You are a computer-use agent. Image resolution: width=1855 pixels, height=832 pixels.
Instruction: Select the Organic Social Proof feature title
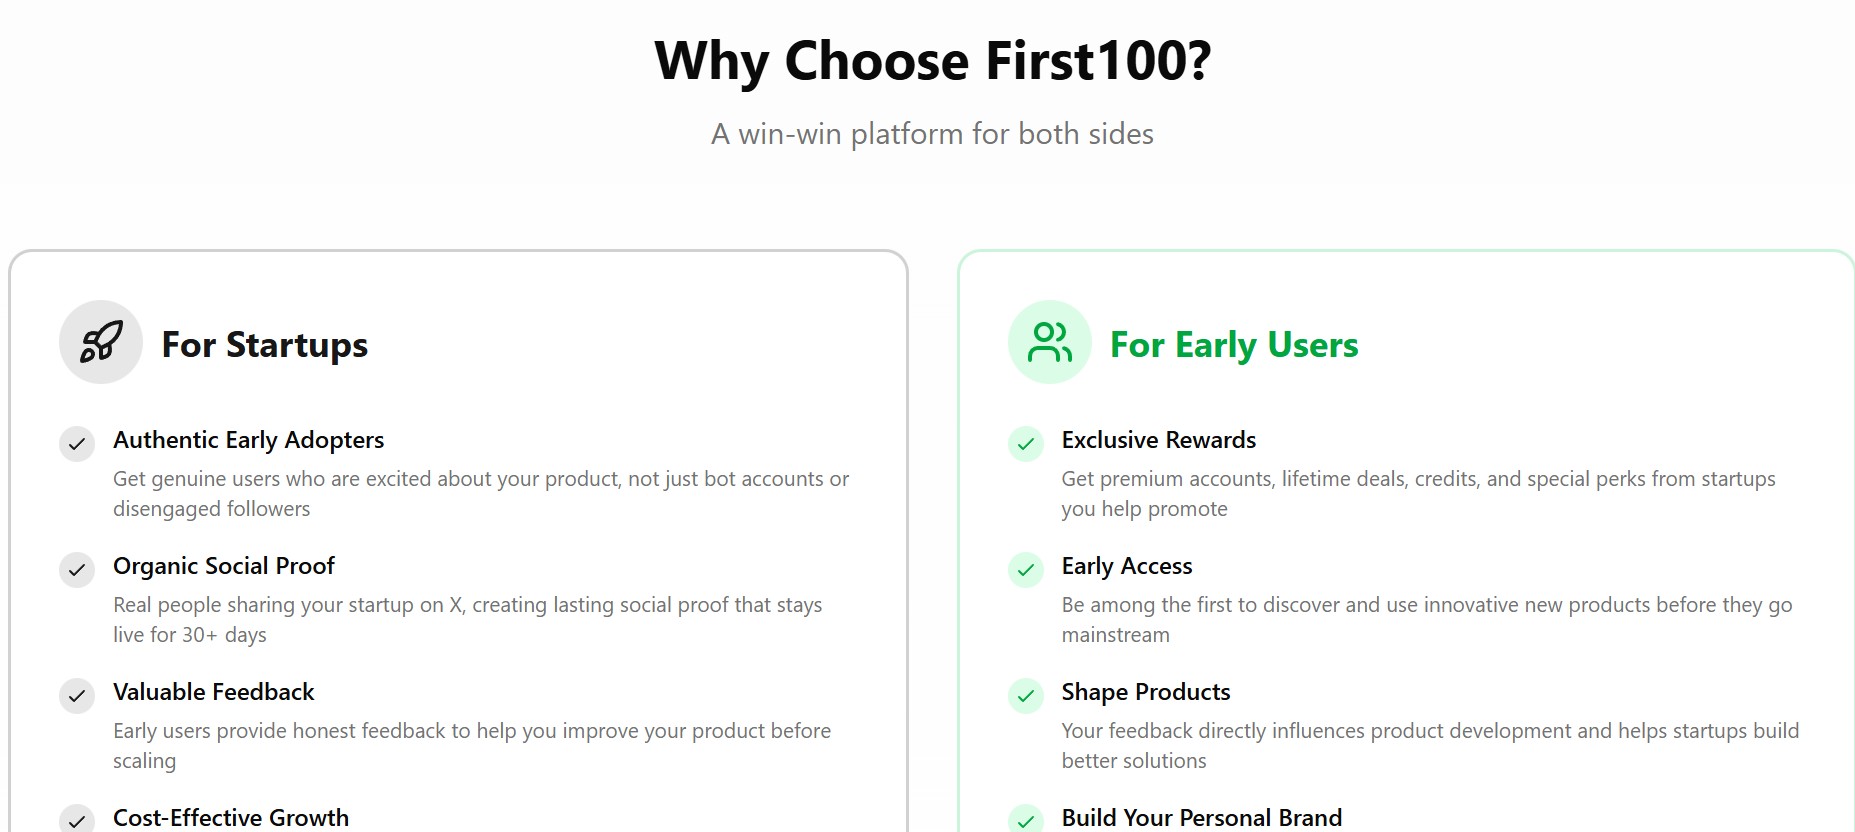click(x=224, y=566)
